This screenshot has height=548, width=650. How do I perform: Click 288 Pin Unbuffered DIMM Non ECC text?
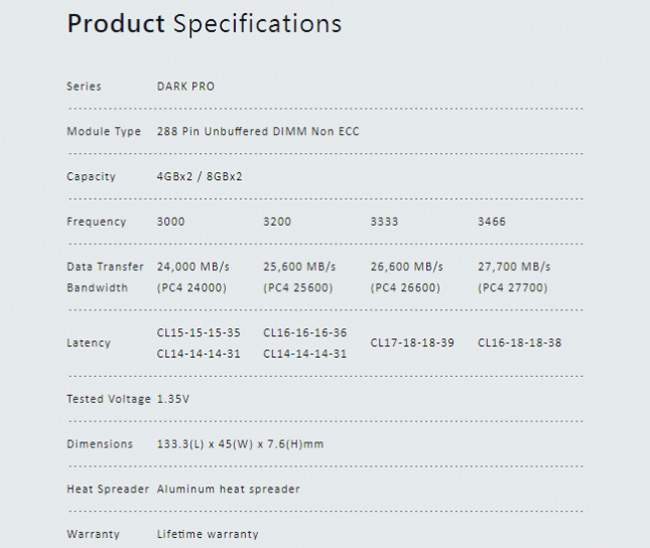(x=258, y=131)
